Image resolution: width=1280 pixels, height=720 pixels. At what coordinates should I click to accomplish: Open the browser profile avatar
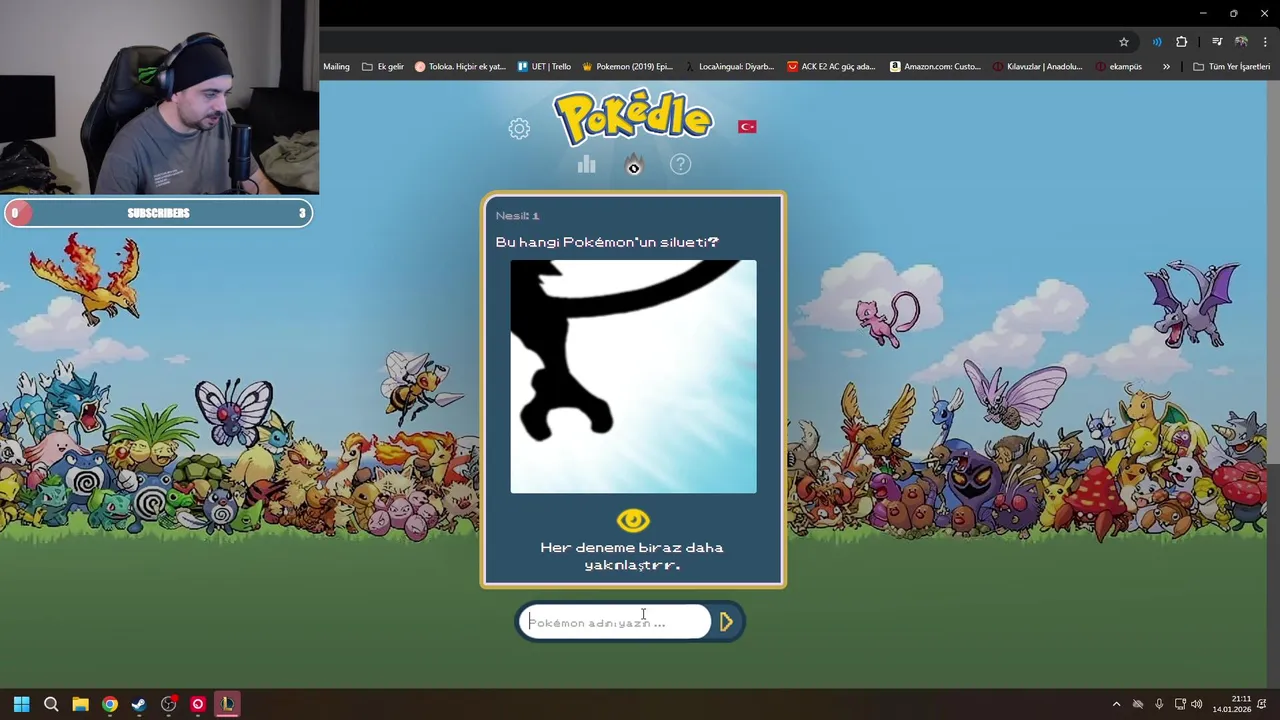pyautogui.click(x=1241, y=42)
